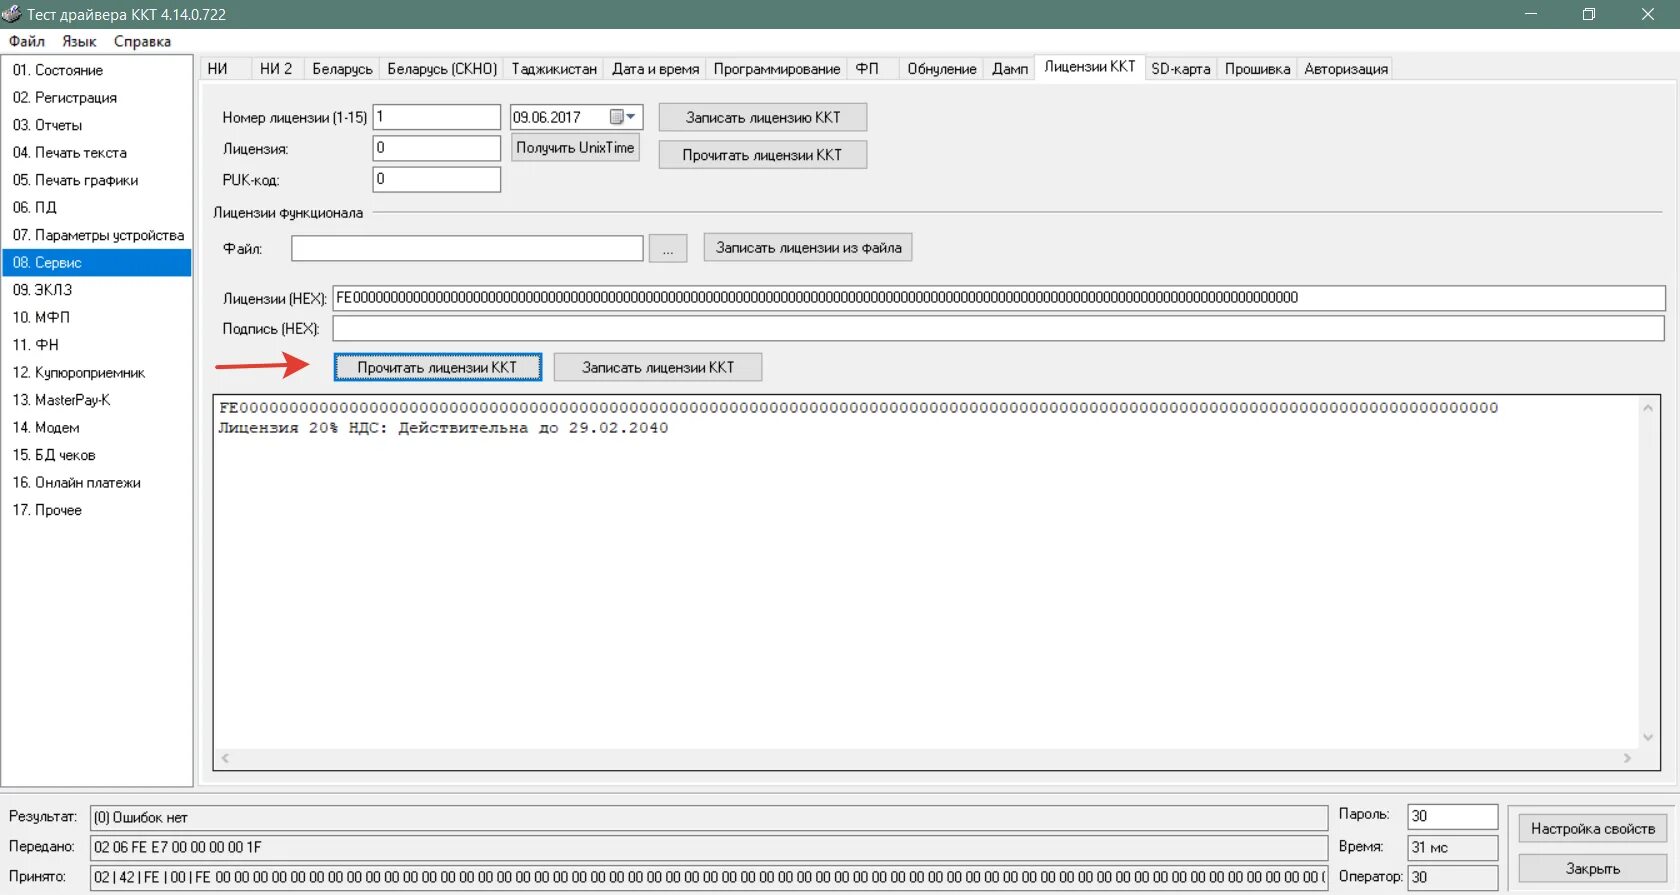
Task: Click the Настройка свойств button
Action: click(1593, 828)
